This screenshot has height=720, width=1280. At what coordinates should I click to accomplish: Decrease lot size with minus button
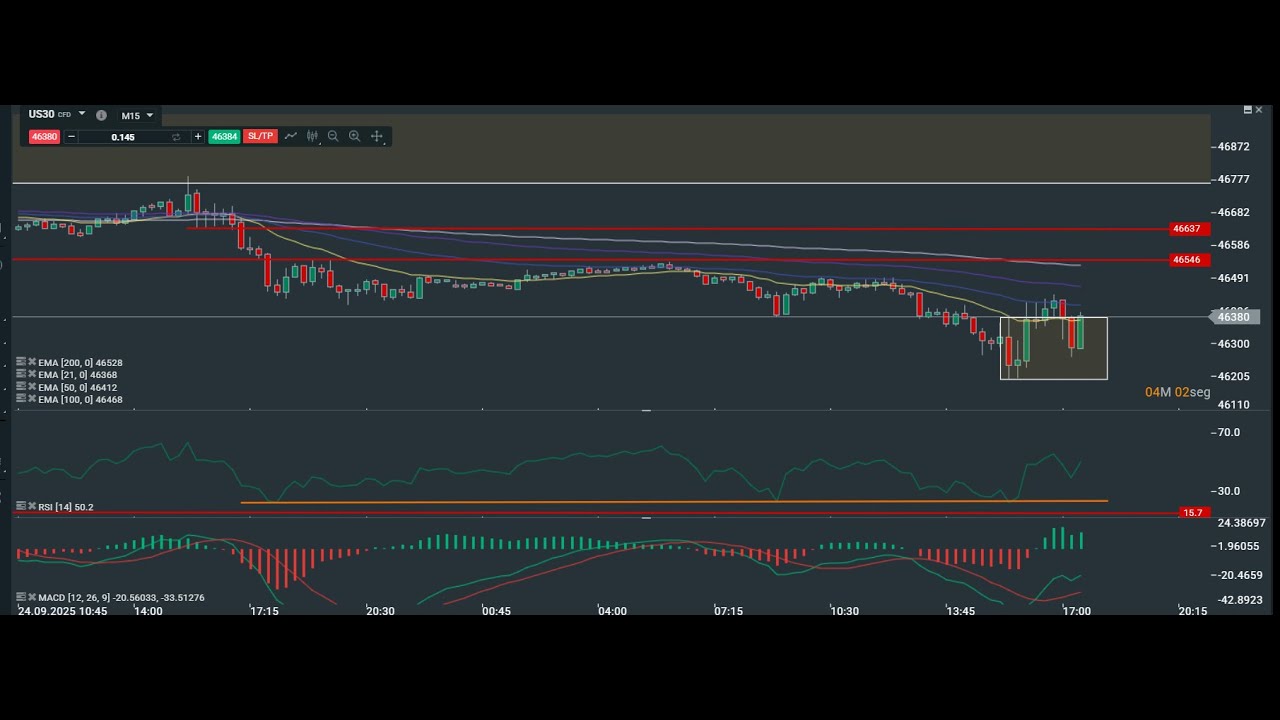[x=72, y=137]
